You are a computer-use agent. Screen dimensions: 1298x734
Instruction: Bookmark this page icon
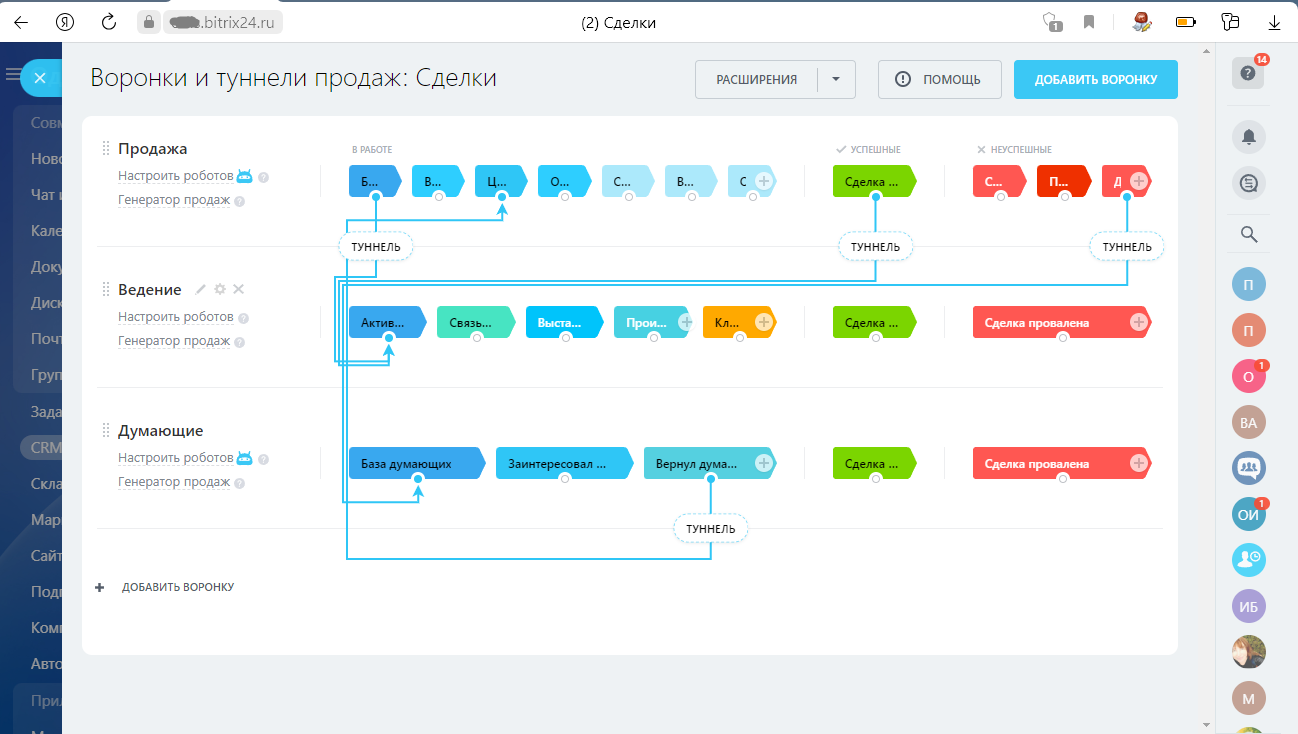[1089, 22]
